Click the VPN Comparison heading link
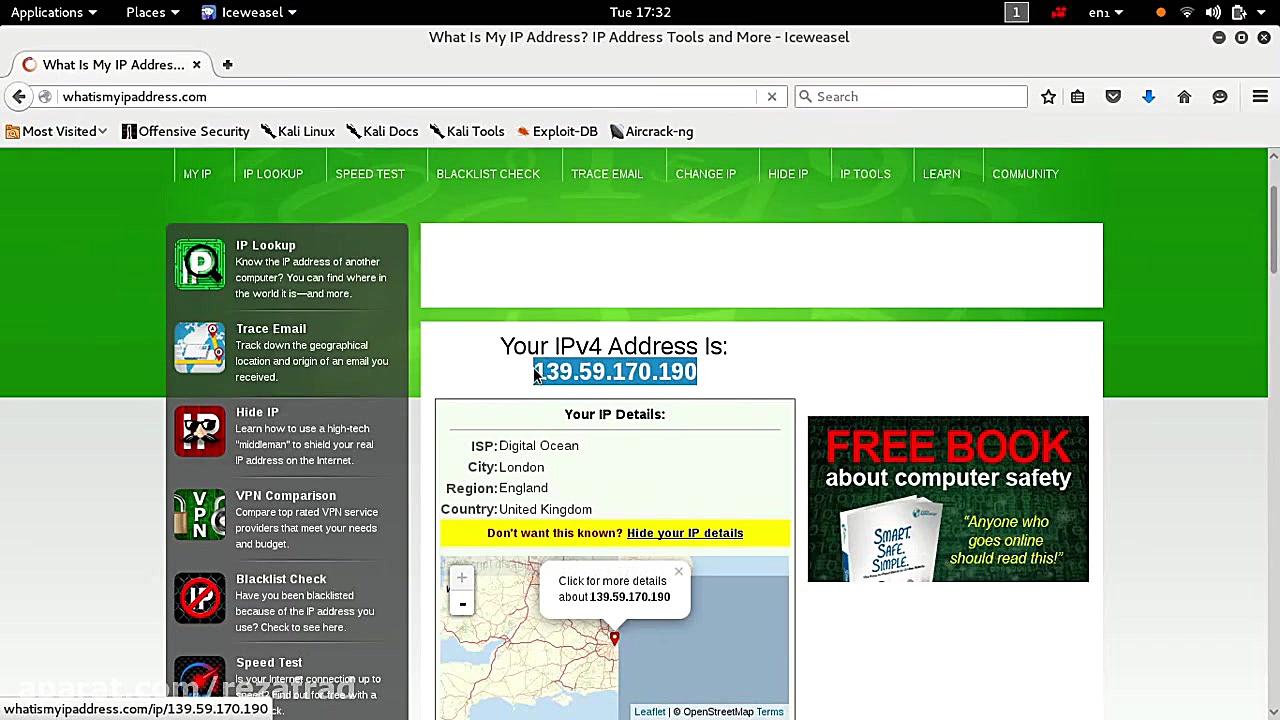This screenshot has width=1280, height=720. tap(286, 496)
